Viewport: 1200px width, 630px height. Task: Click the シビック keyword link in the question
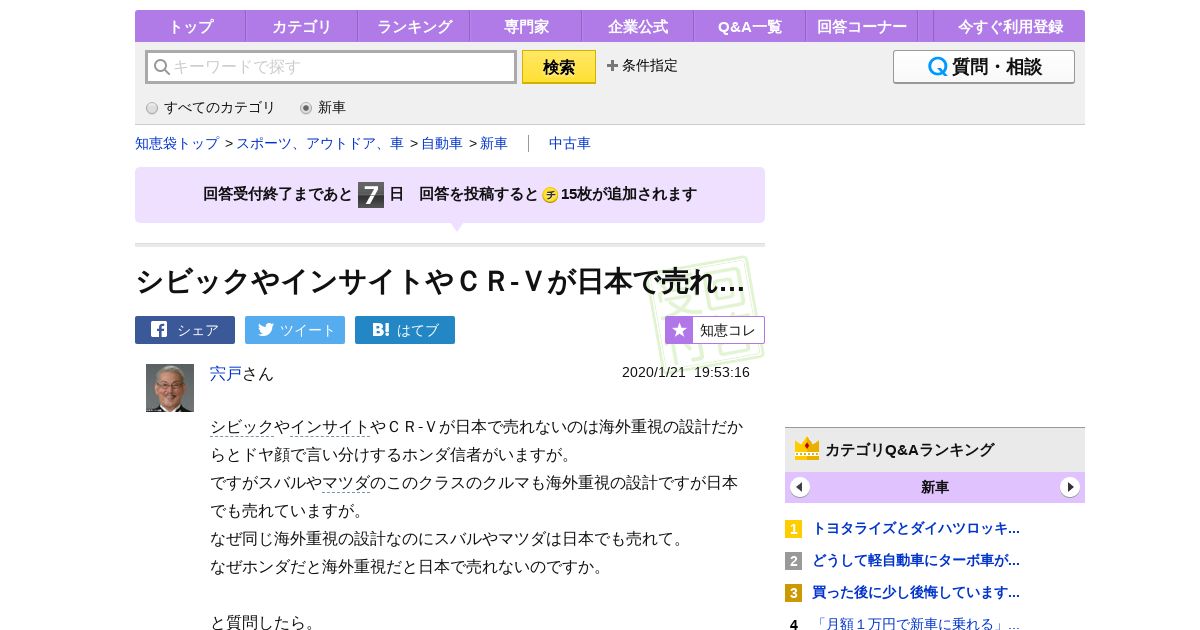(242, 427)
